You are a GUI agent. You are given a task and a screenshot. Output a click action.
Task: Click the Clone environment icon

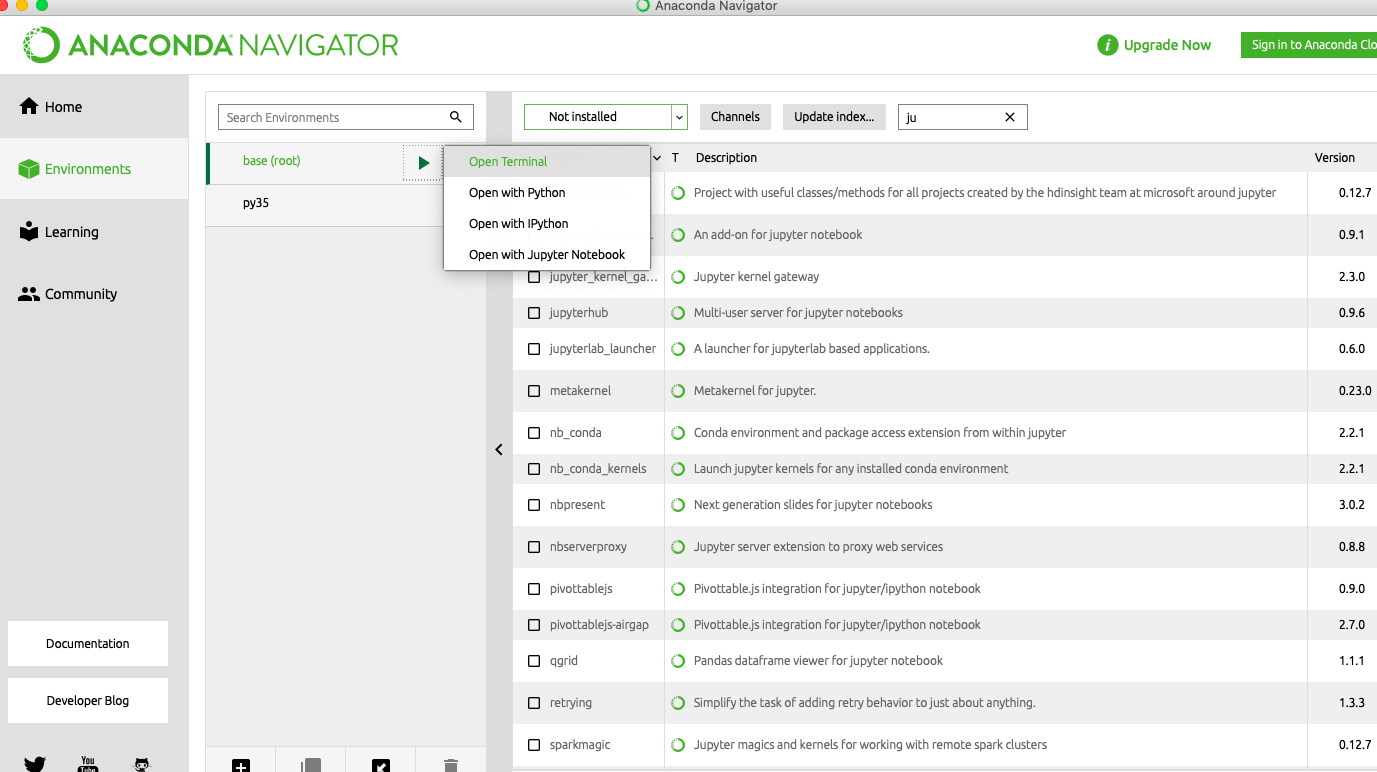[311, 766]
